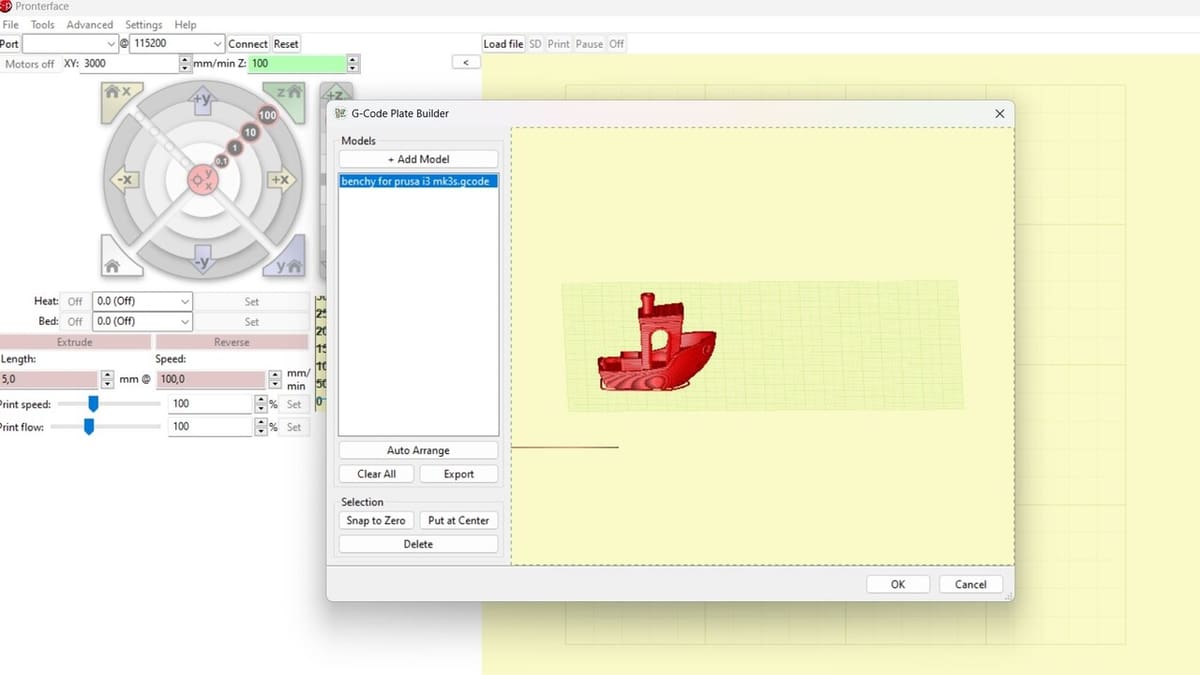The height and width of the screenshot is (675, 1200).
Task: Select the 10 mm jog step marker
Action: pyautogui.click(x=251, y=132)
